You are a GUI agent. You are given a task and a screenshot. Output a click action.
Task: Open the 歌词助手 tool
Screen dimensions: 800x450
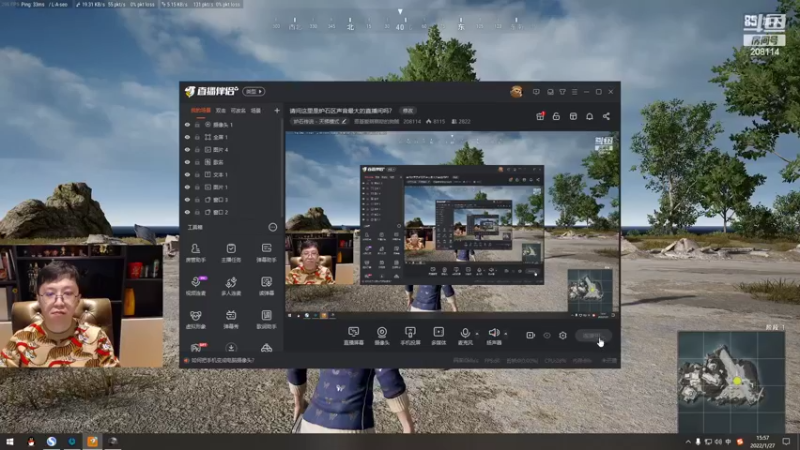pos(266,319)
